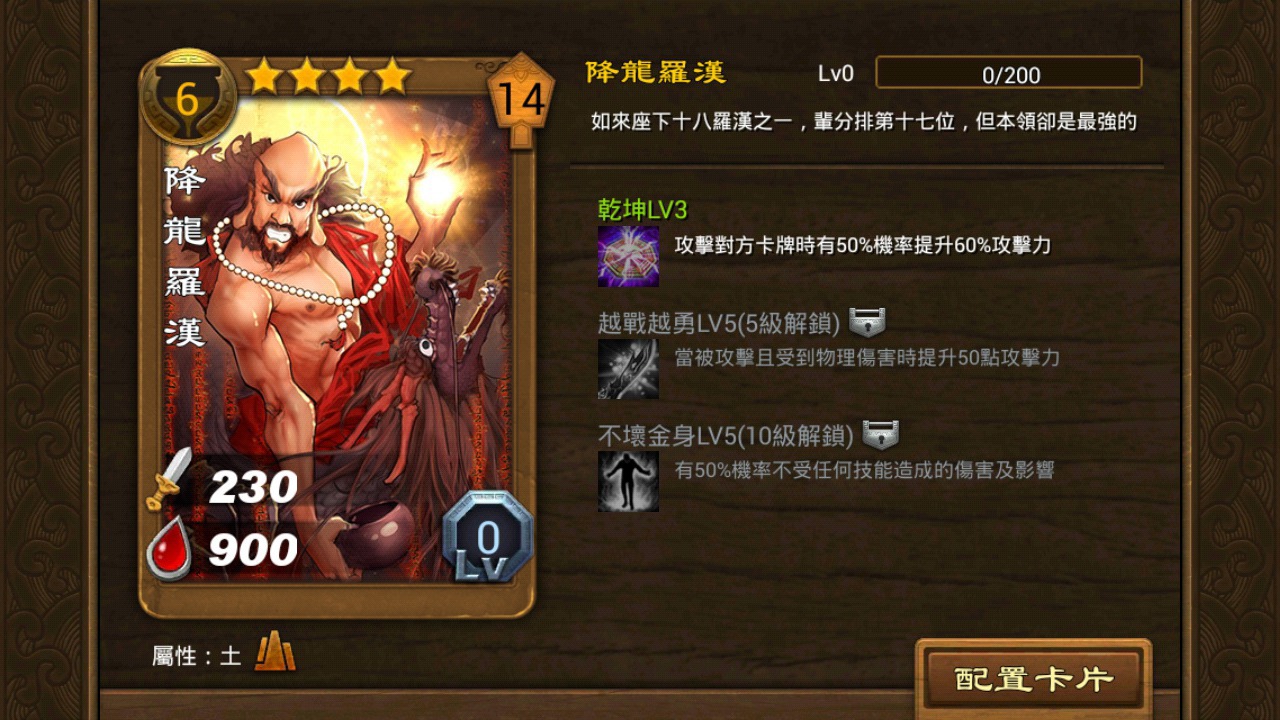The width and height of the screenshot is (1280, 720).
Task: Tap the 降龍羅漢 card artwork
Action: (x=336, y=335)
